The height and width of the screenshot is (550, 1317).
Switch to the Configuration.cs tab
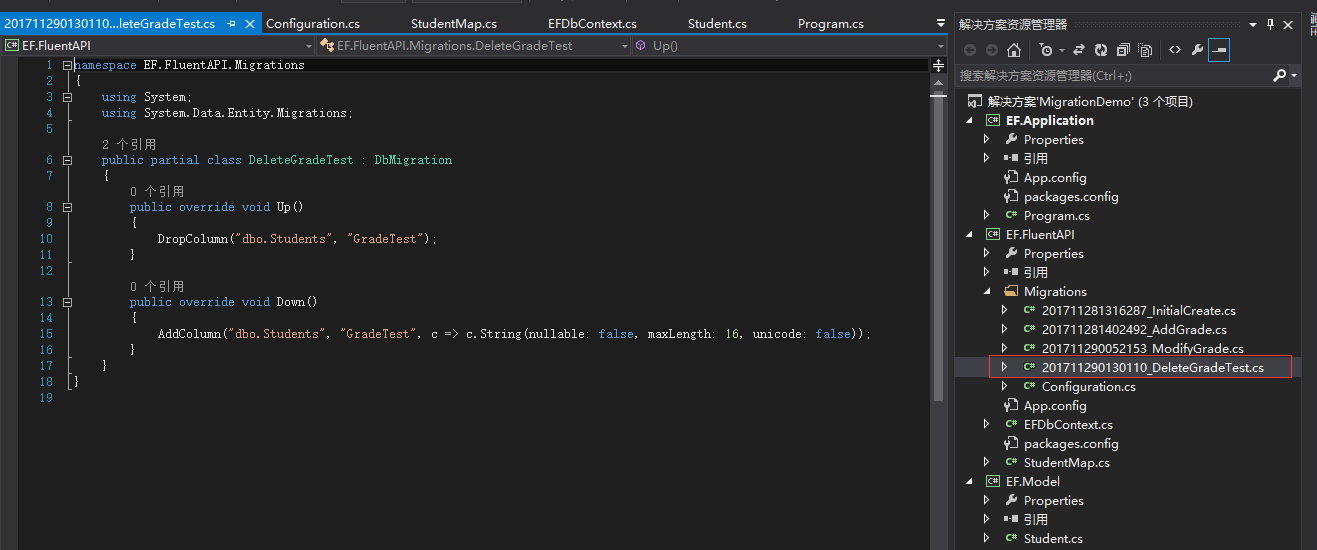click(311, 23)
